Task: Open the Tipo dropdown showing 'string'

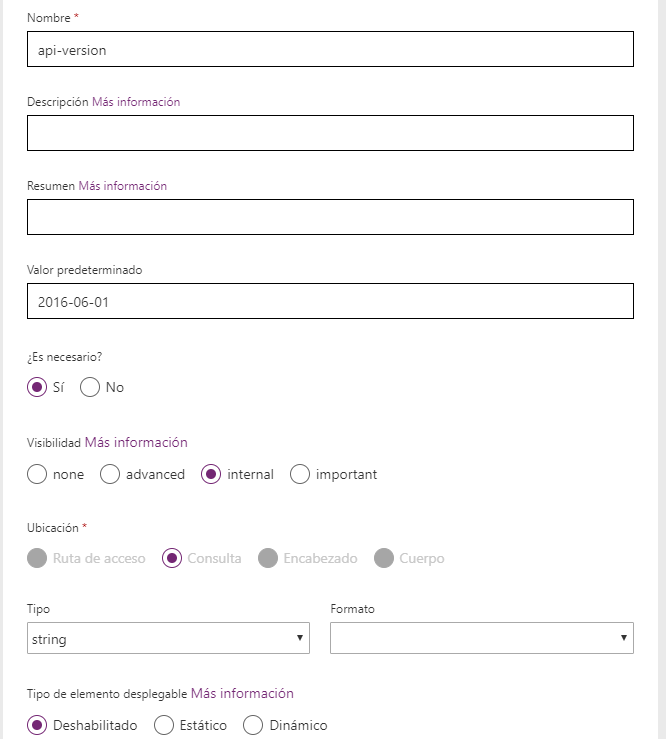Action: click(x=168, y=638)
